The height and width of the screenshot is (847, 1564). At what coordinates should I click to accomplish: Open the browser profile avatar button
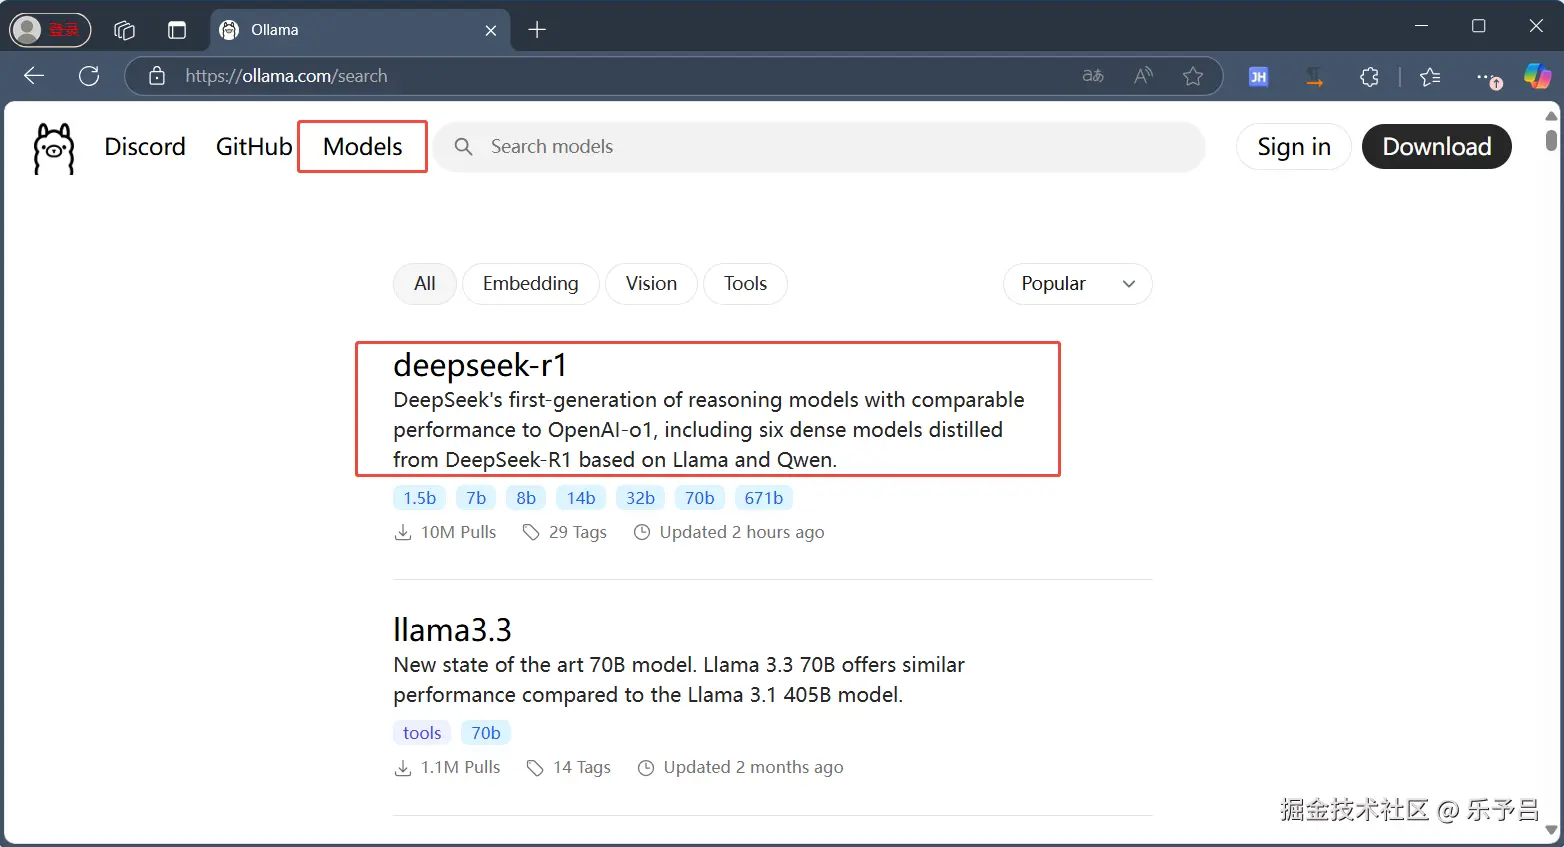pyautogui.click(x=50, y=30)
